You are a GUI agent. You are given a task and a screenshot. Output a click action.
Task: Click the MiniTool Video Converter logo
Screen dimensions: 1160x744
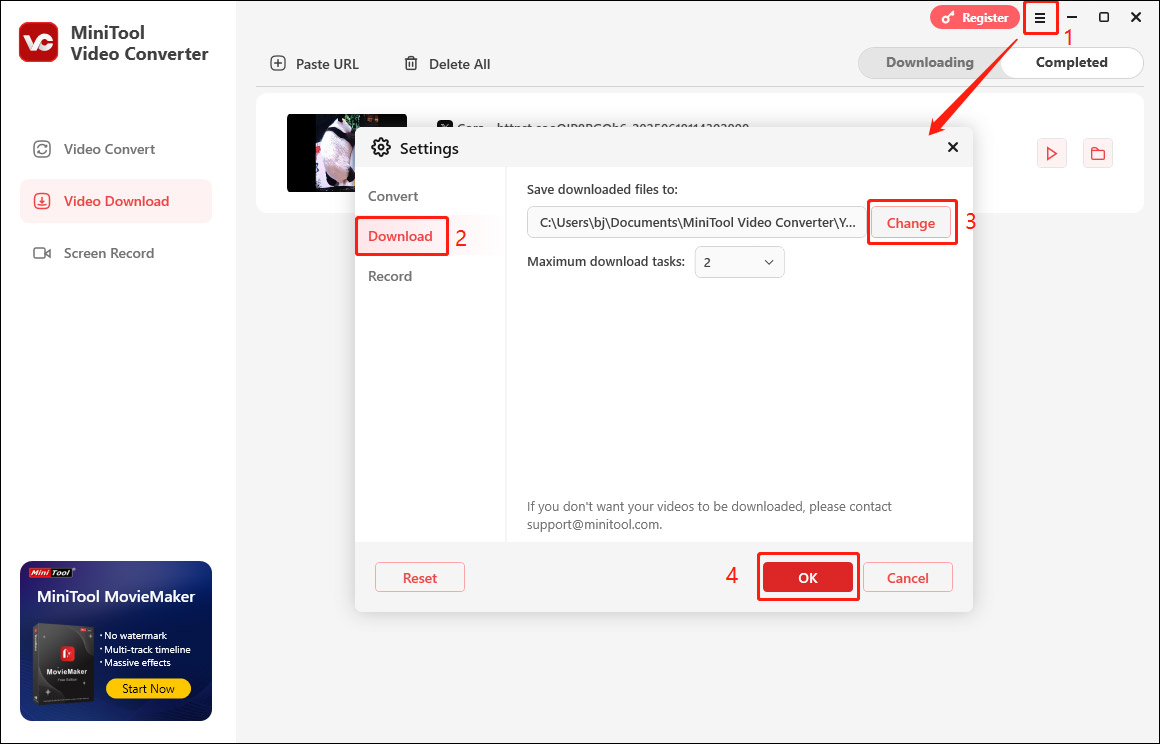38,42
